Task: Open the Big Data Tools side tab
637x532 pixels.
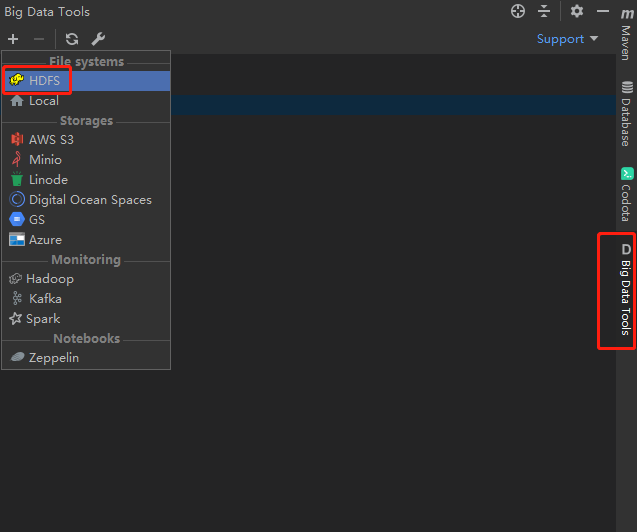Action: [x=626, y=290]
